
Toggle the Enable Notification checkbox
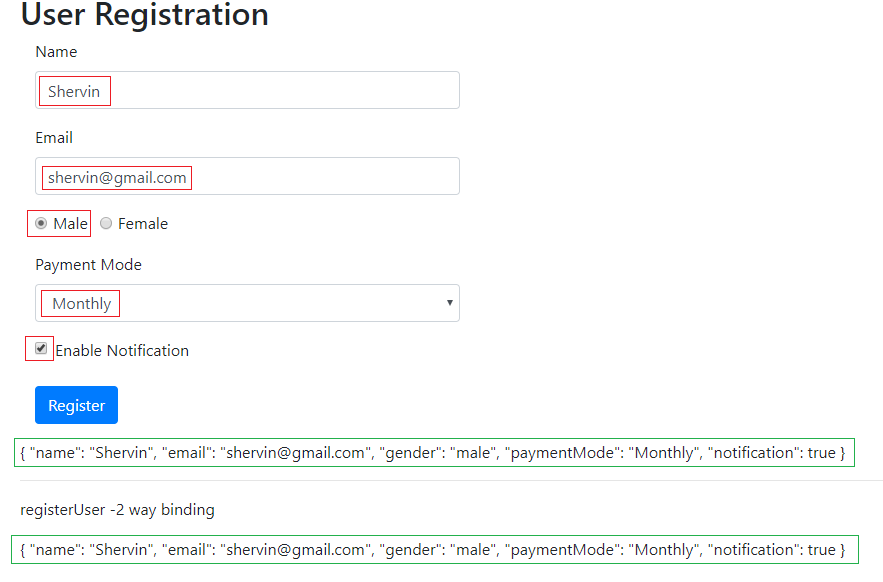click(38, 348)
